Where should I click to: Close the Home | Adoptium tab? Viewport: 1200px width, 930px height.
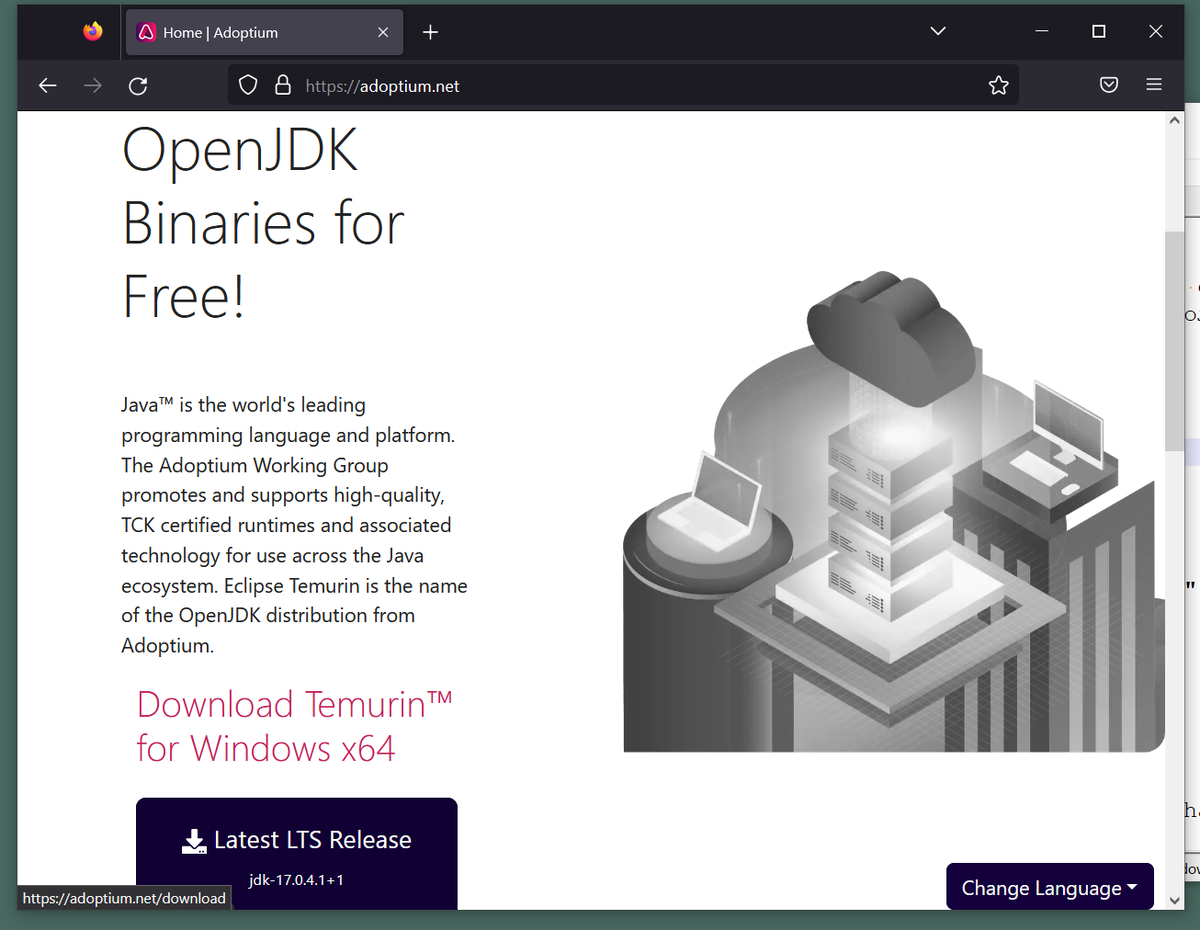coord(383,32)
